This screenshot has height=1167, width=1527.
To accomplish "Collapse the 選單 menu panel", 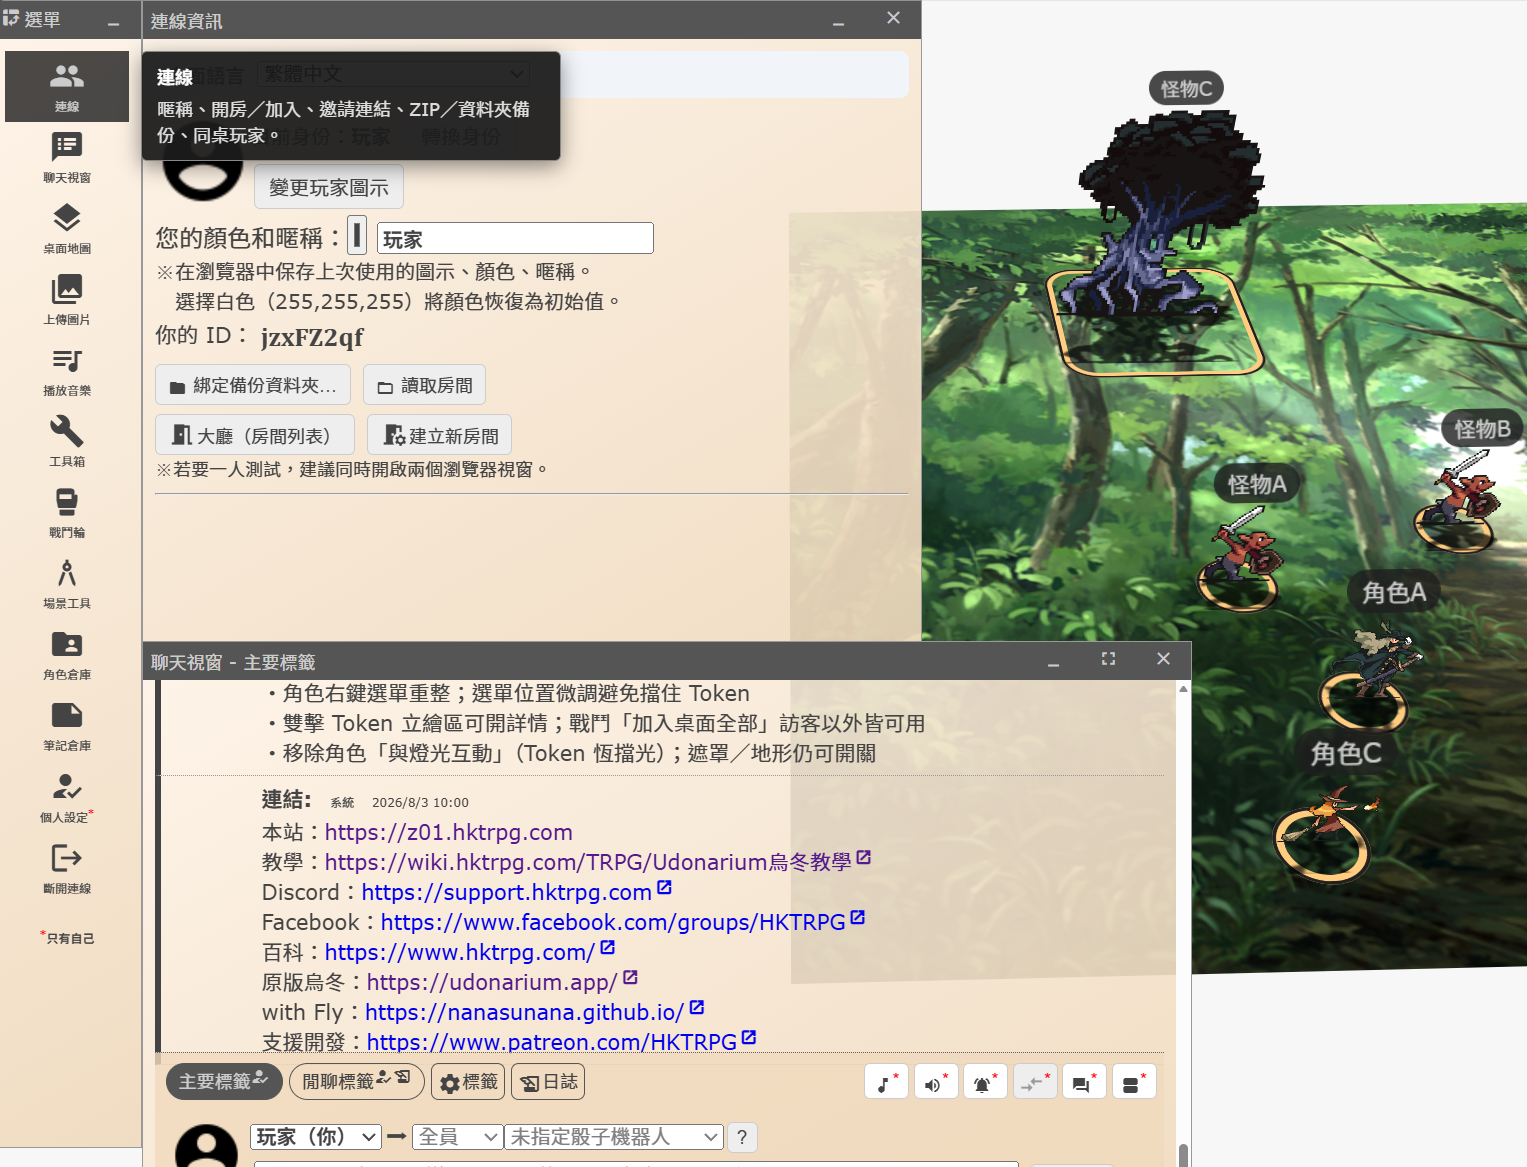I will tap(113, 22).
